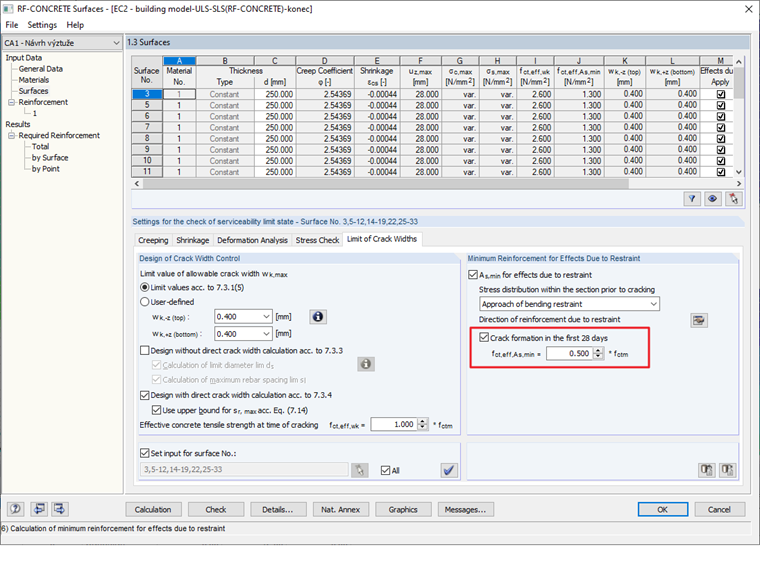
Task: Collapse the Required Reinforcement tree node
Action: (x=11, y=136)
